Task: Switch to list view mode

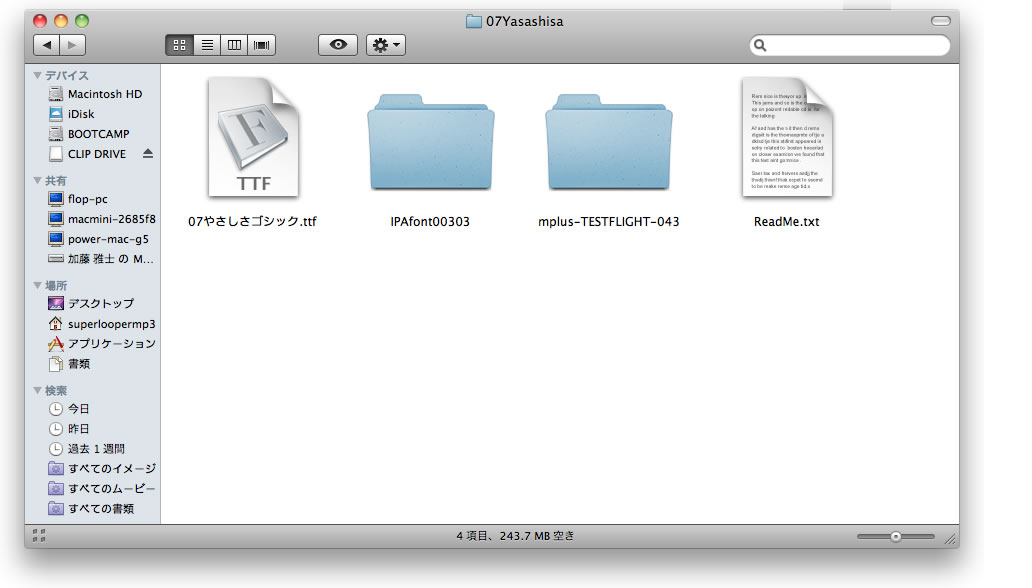Action: click(207, 45)
